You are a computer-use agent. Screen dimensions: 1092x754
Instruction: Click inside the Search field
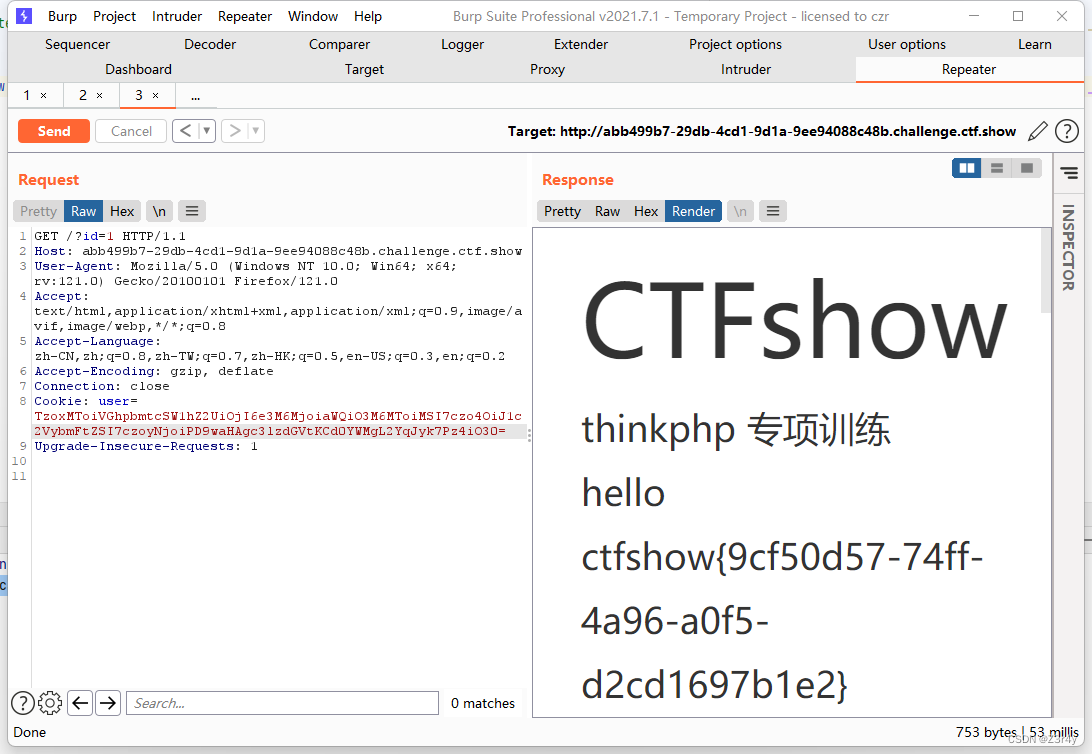point(280,702)
